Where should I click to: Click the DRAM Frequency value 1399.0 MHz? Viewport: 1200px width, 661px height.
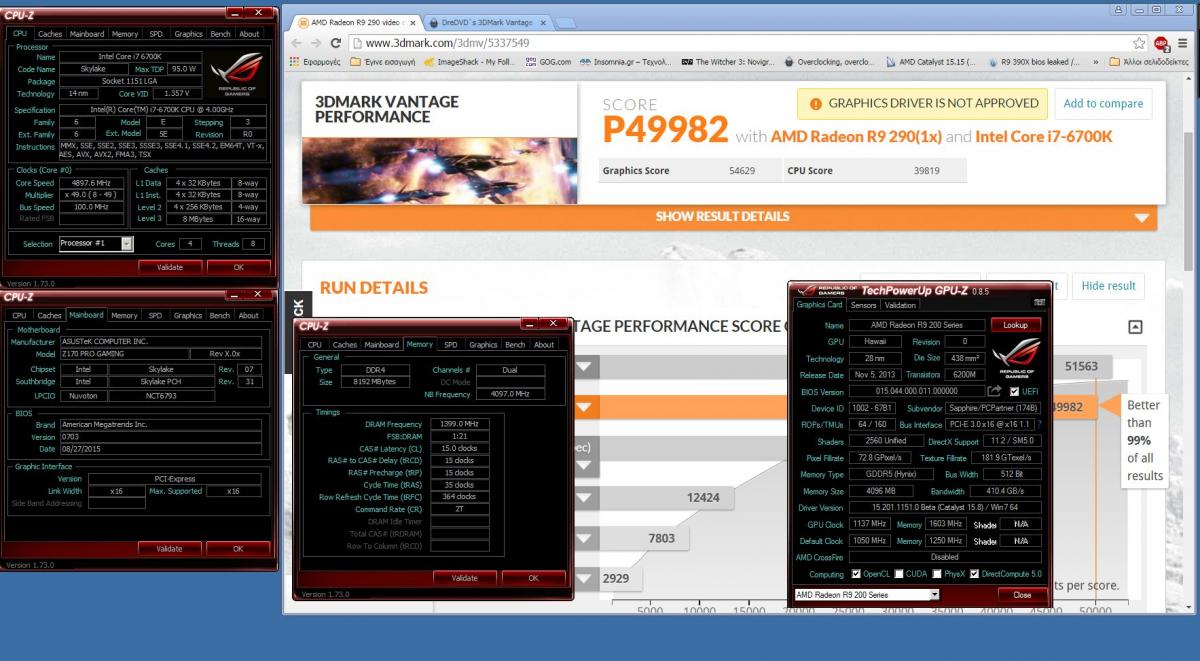point(458,424)
